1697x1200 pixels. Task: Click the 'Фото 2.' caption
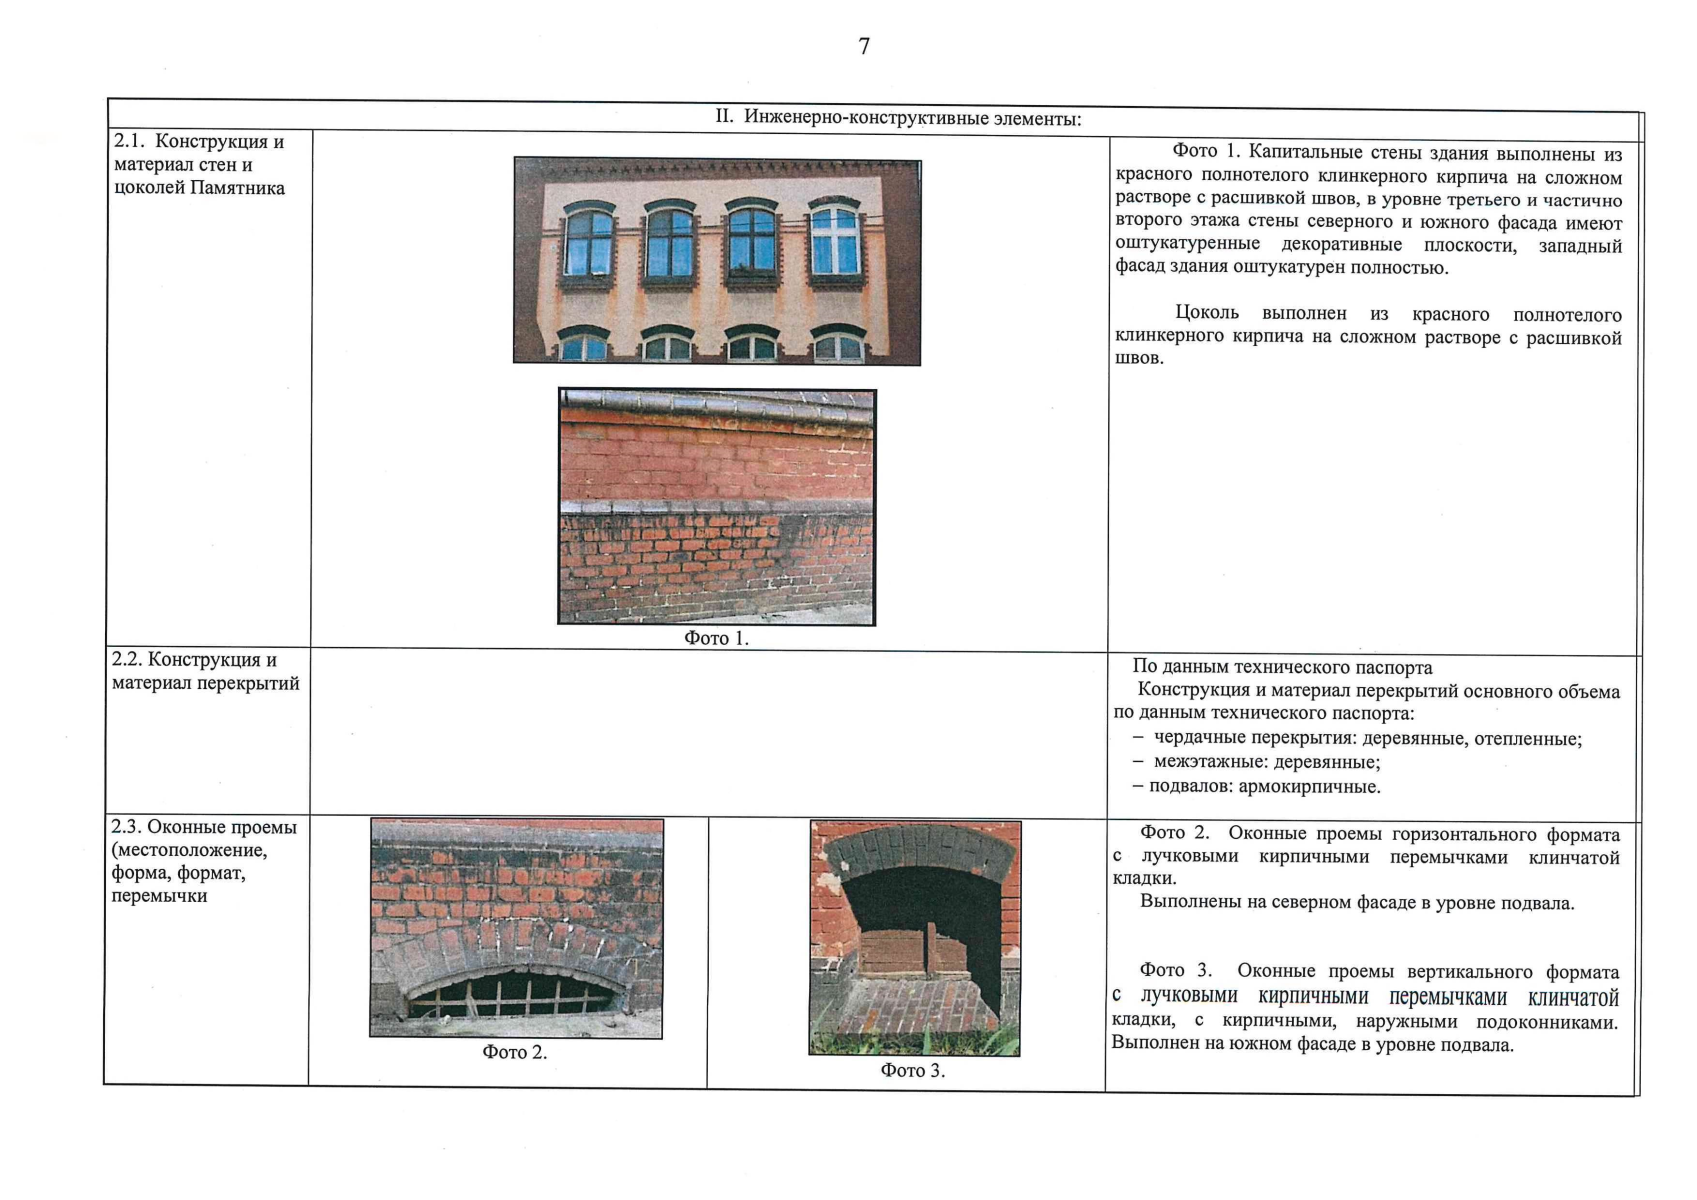point(515,1052)
